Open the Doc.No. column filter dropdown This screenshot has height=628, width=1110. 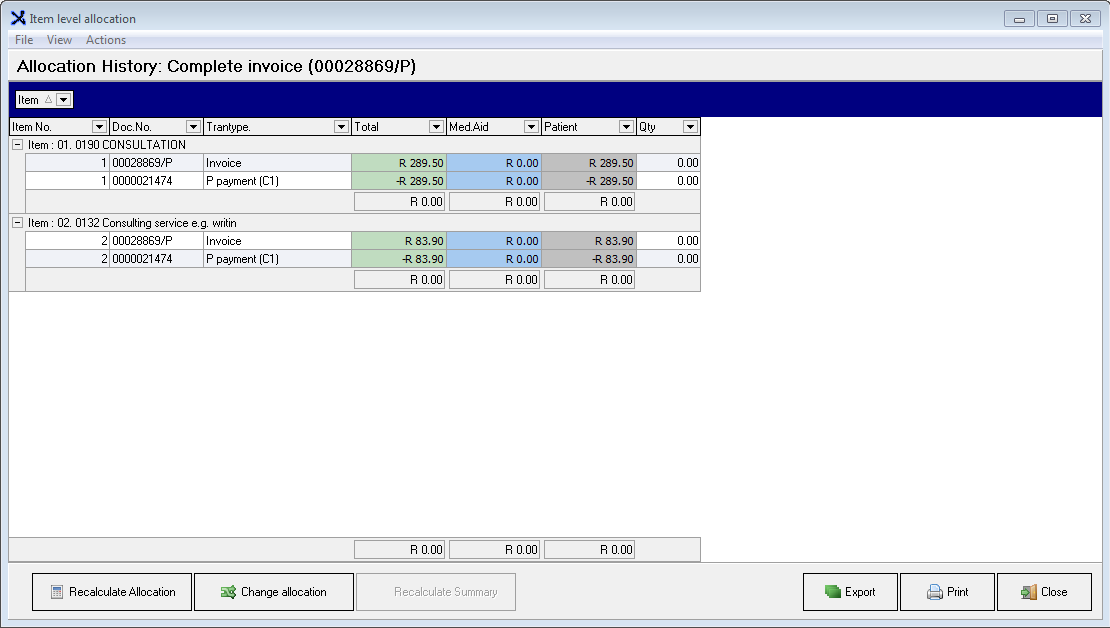tap(193, 127)
